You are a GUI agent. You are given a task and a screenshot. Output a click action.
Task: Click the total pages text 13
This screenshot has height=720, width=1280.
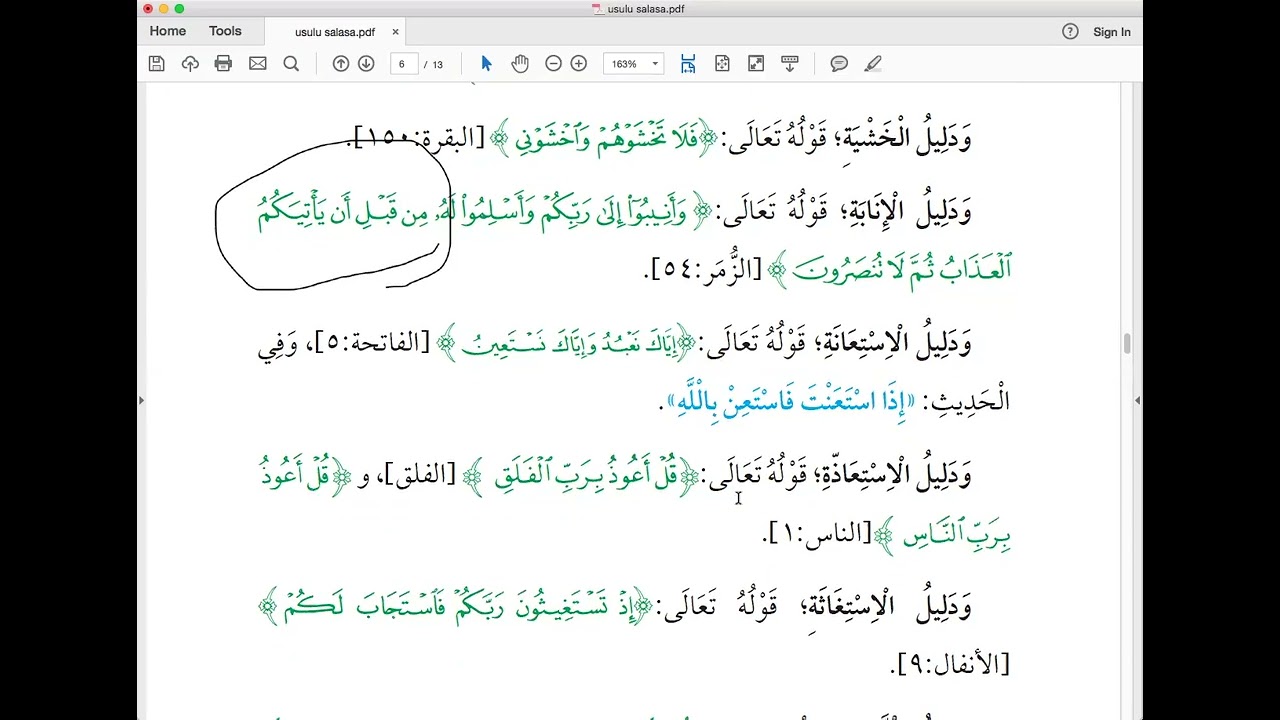point(437,64)
